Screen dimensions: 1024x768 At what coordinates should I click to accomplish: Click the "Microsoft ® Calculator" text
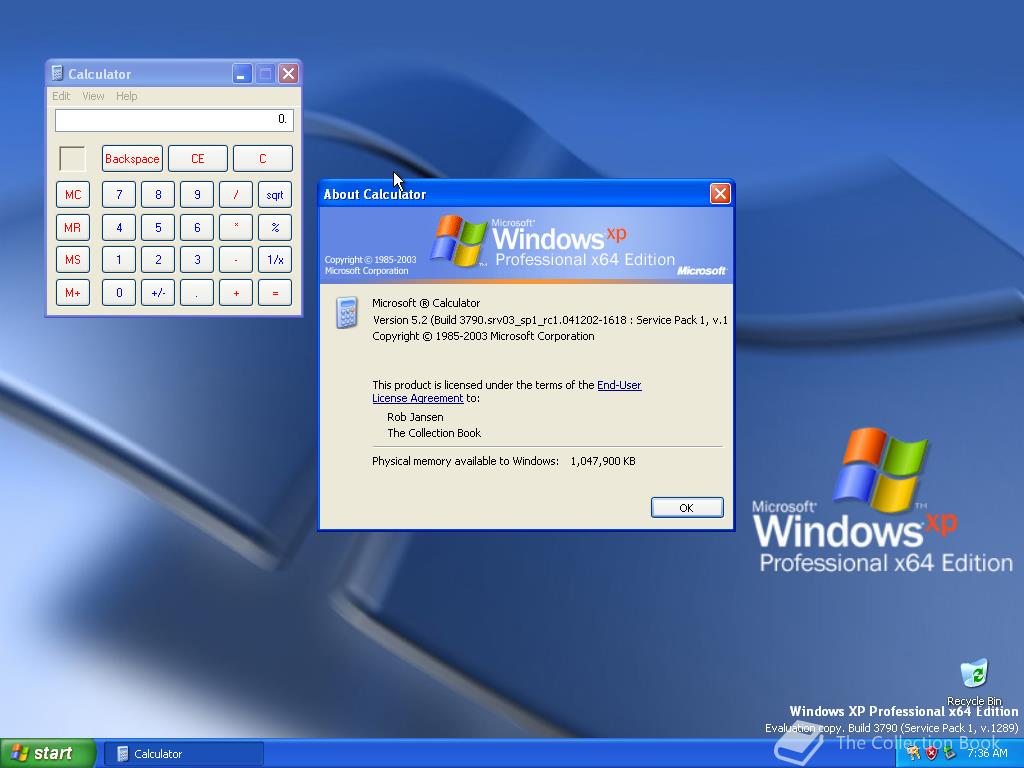point(426,303)
